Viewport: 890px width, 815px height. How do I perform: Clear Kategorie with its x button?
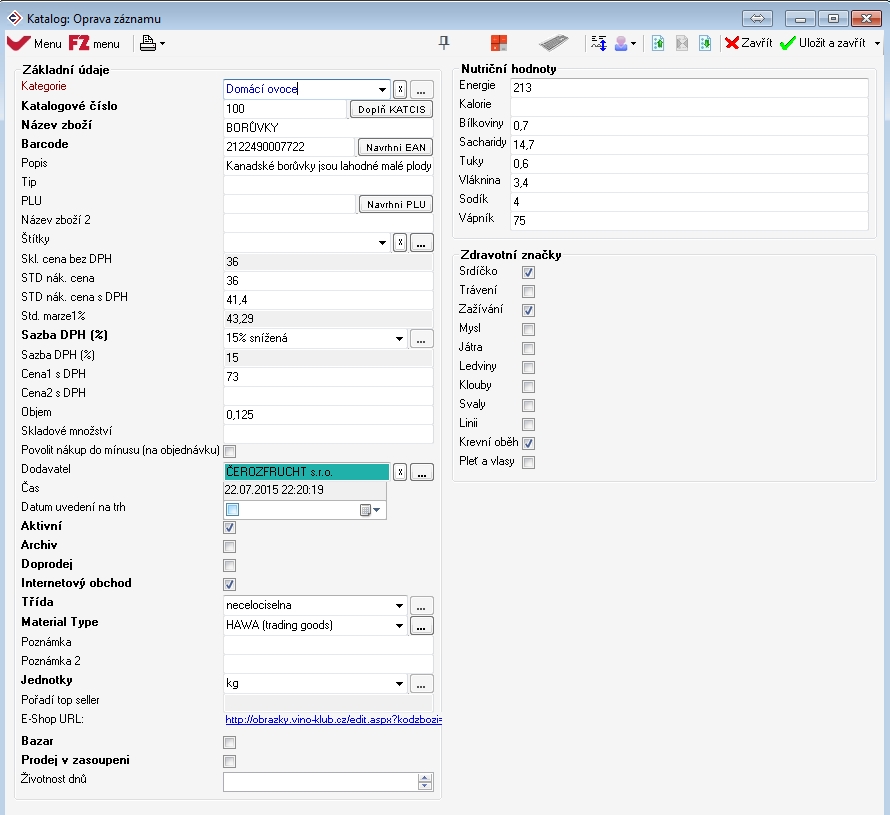[x=400, y=89]
